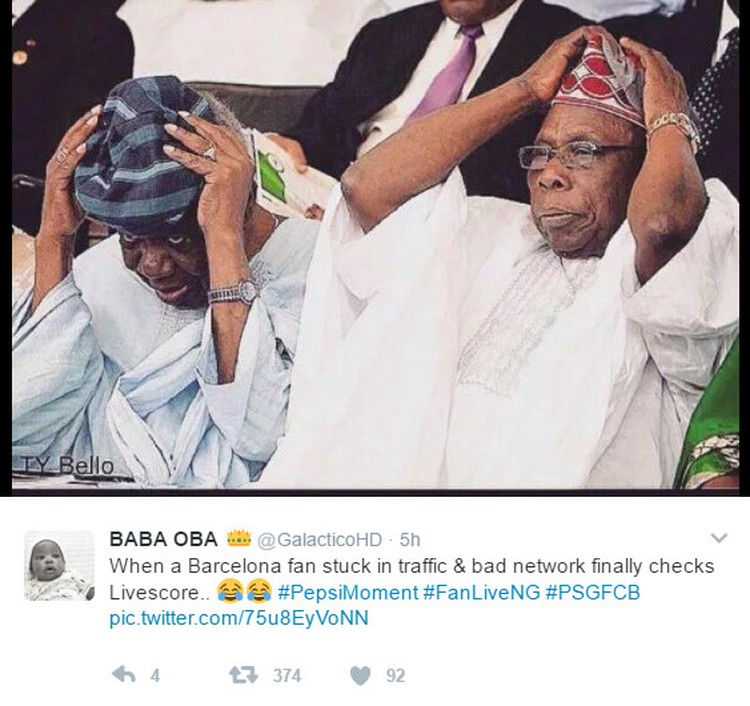The height and width of the screenshot is (706, 750).
Task: Click the TY Bello watermark text
Action: [x=67, y=466]
